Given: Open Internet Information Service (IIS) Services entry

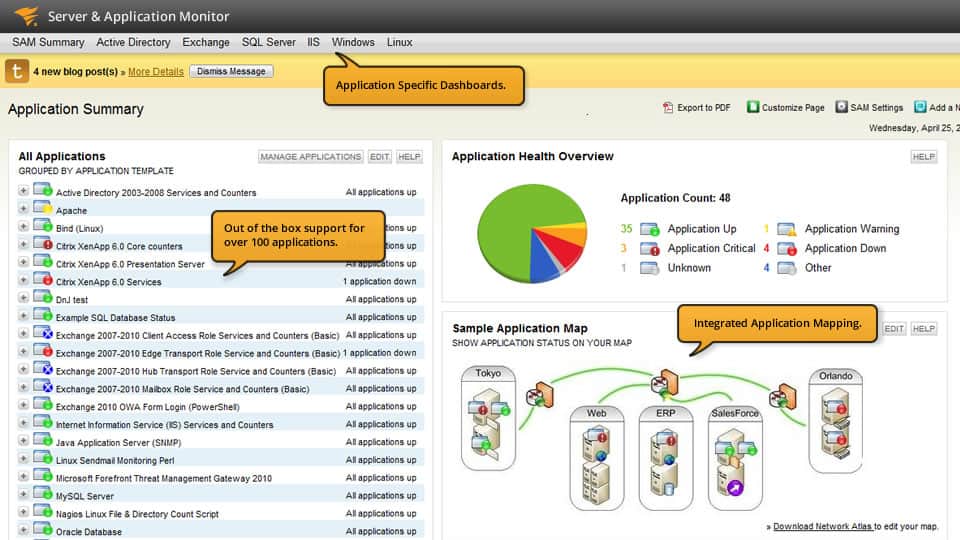Looking at the screenshot, I should click(x=165, y=425).
